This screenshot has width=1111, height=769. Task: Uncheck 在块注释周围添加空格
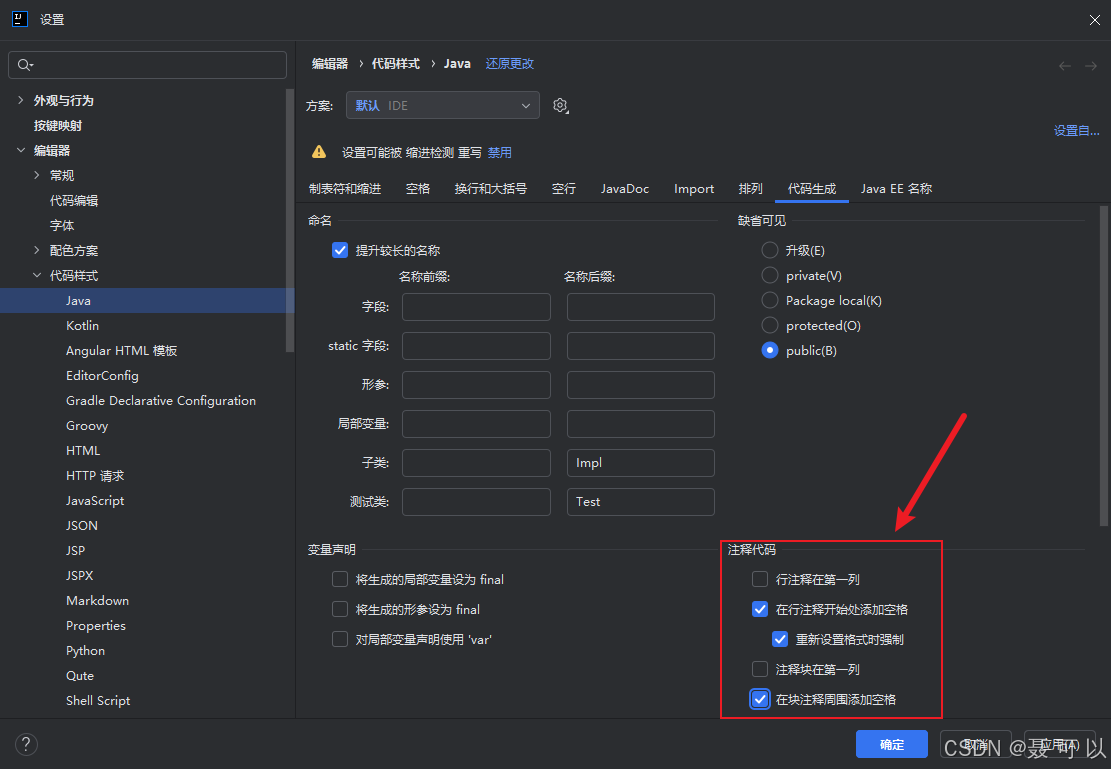759,699
